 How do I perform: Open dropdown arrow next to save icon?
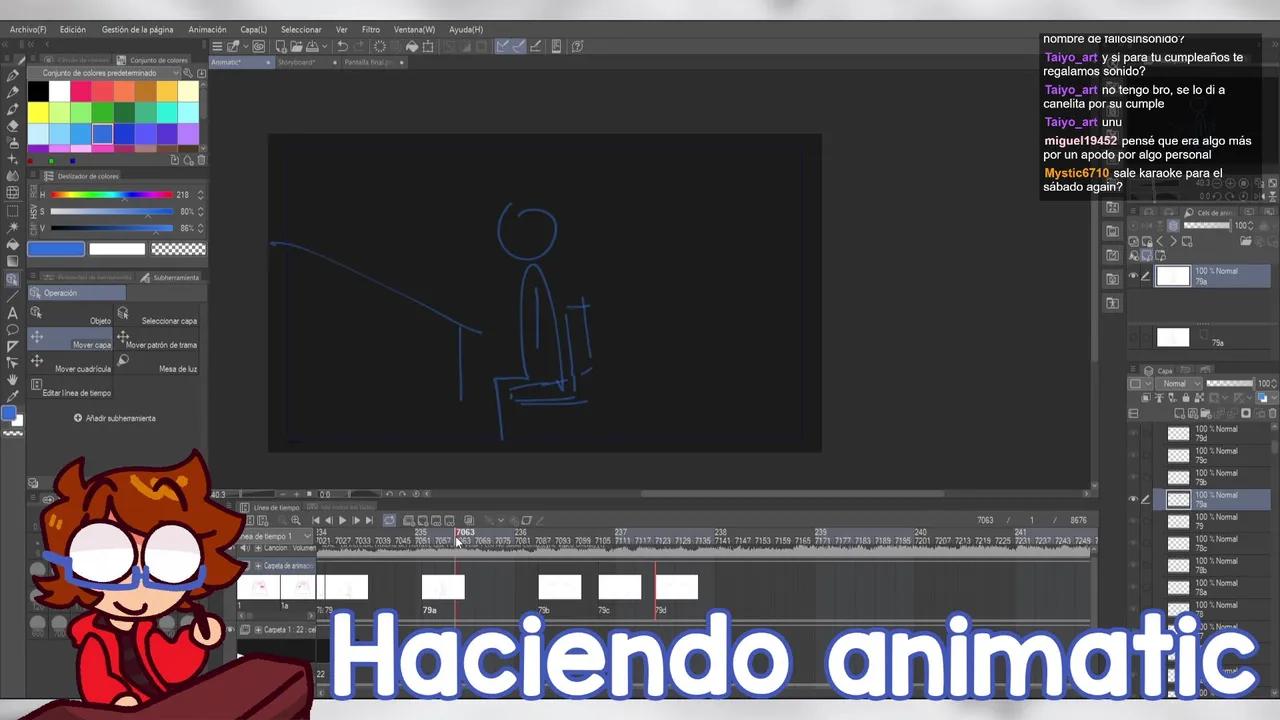point(325,46)
